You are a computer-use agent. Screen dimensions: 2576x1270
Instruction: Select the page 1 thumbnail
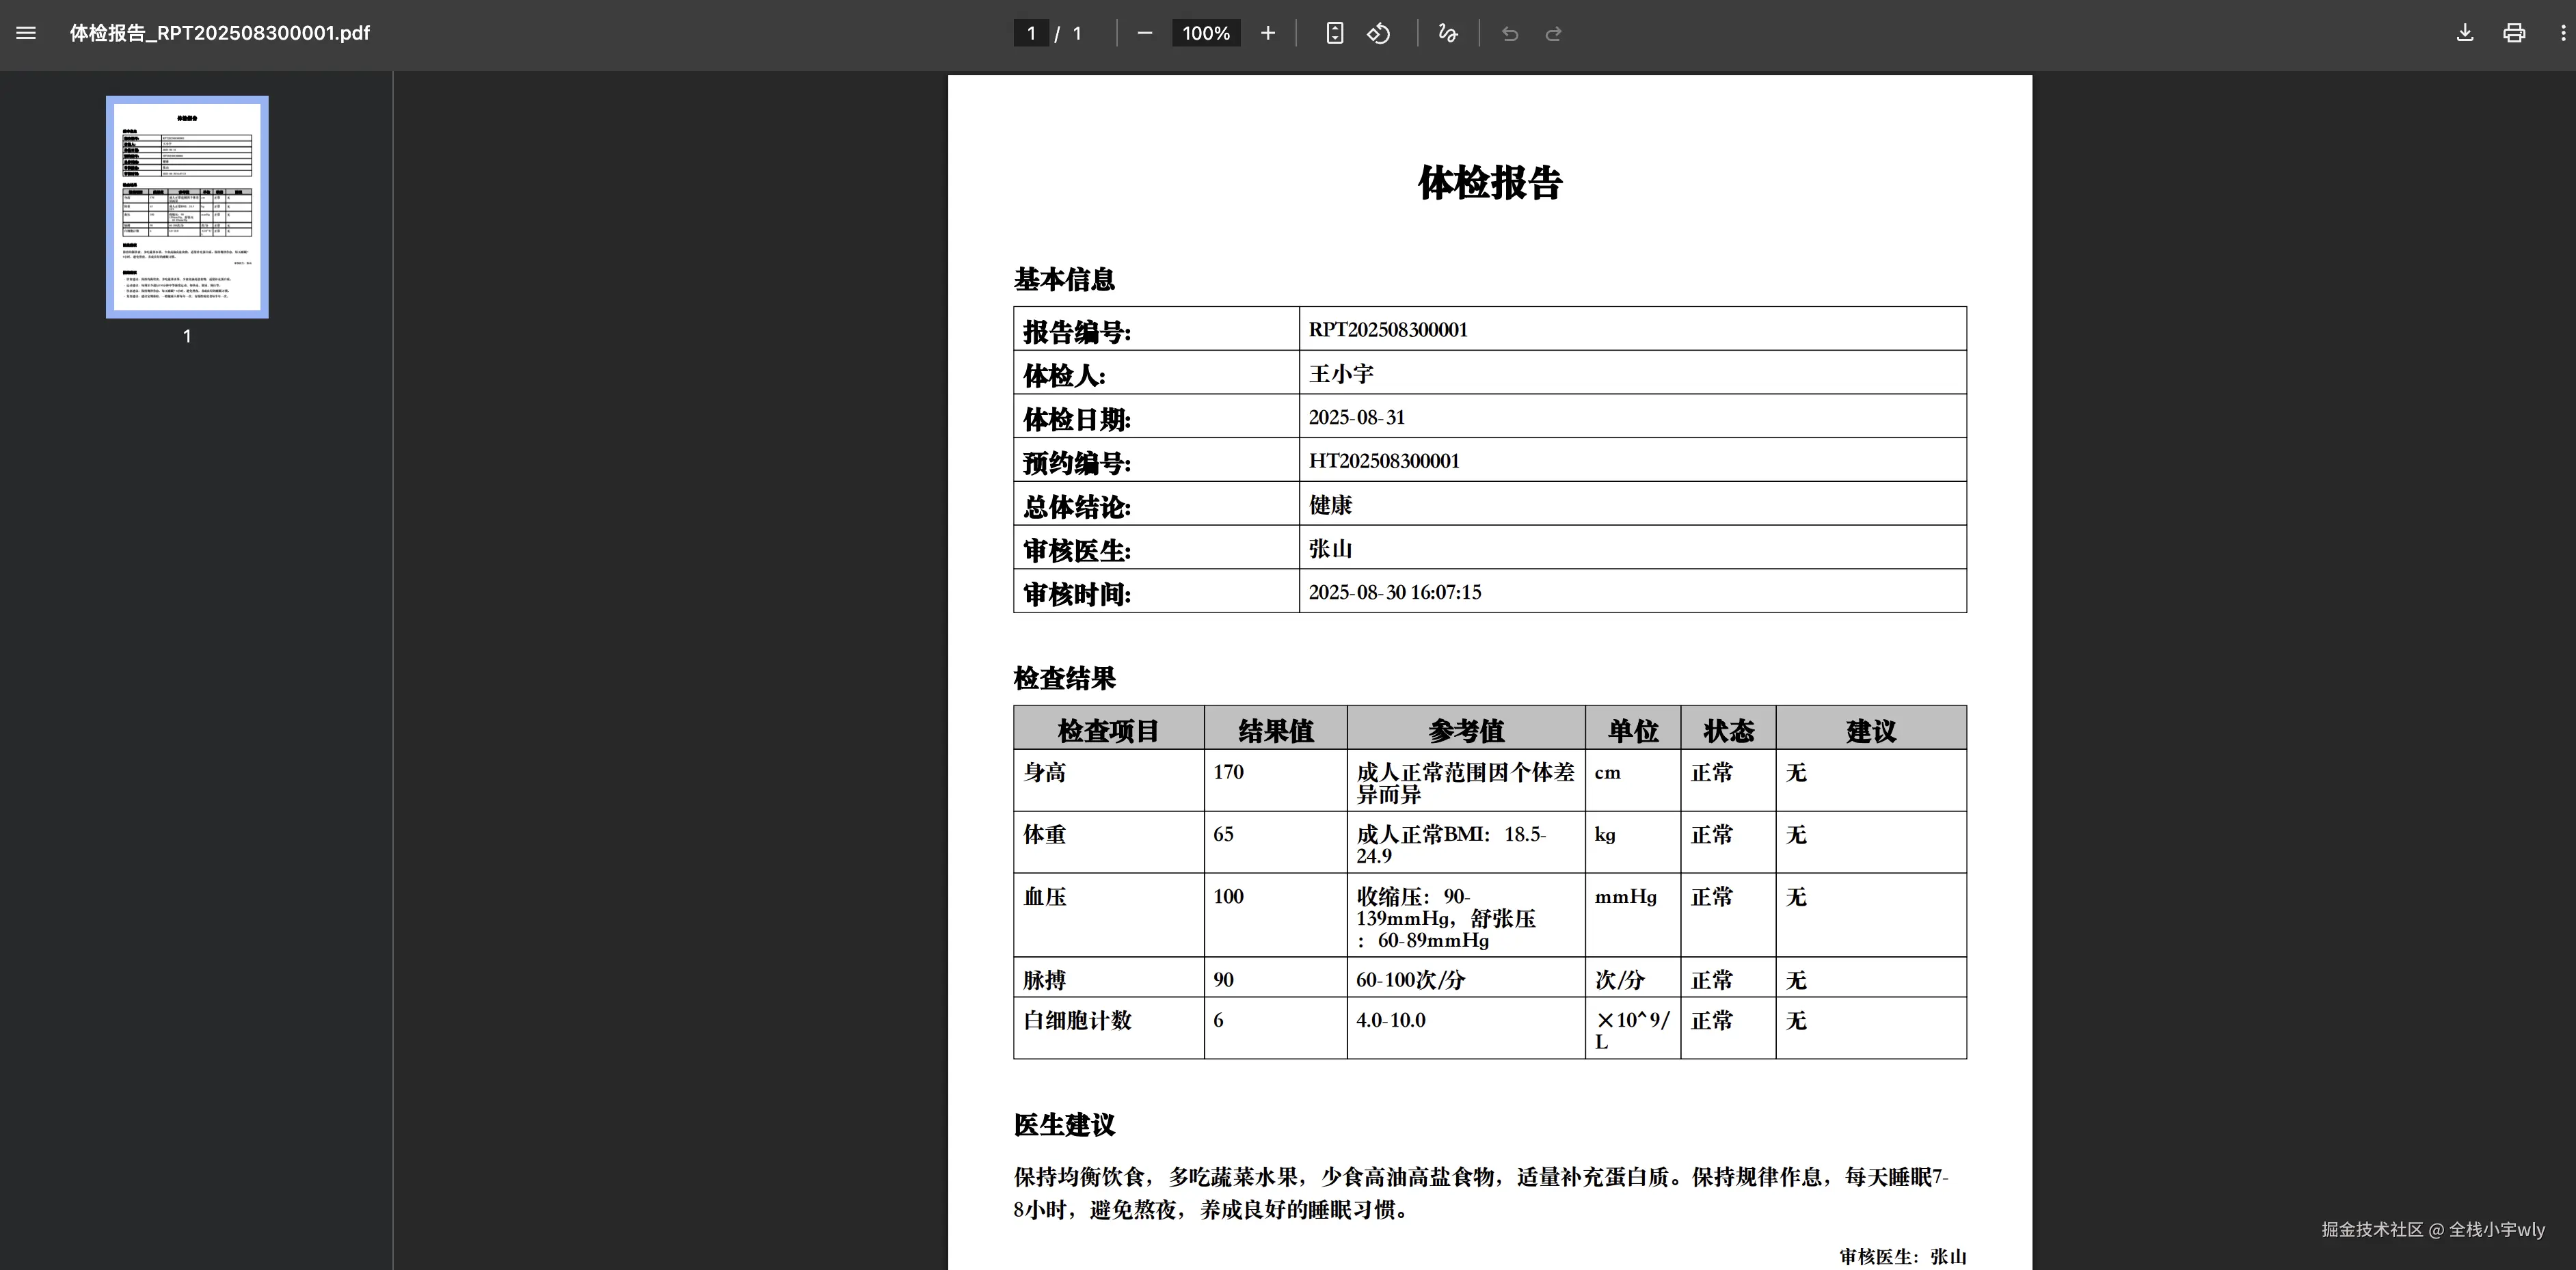[186, 206]
